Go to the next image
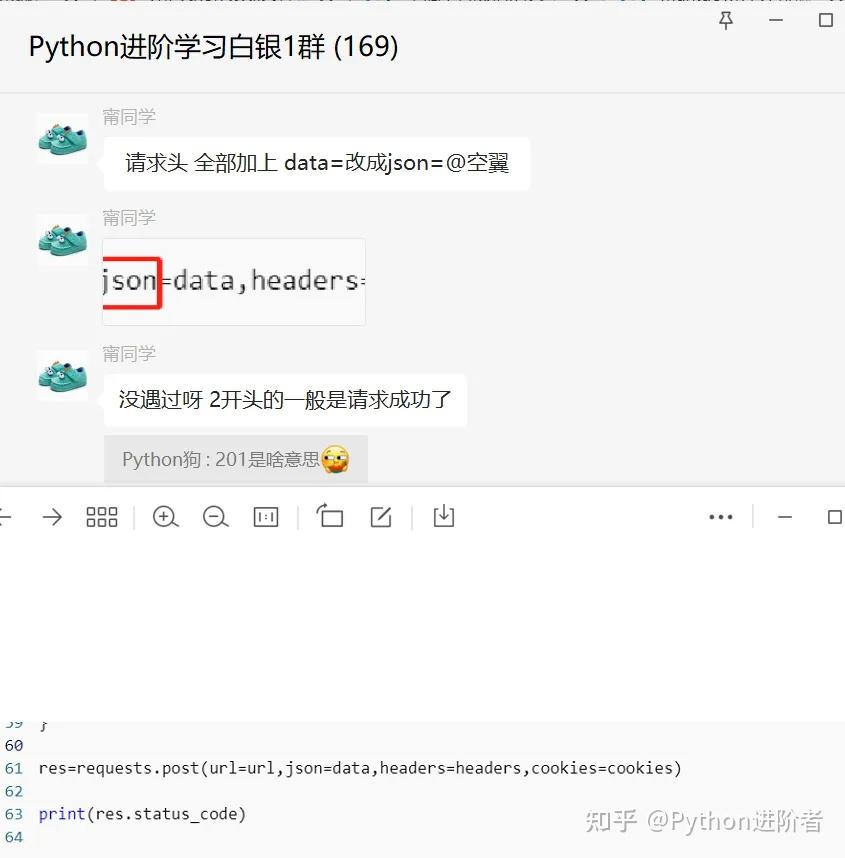 tap(50, 517)
